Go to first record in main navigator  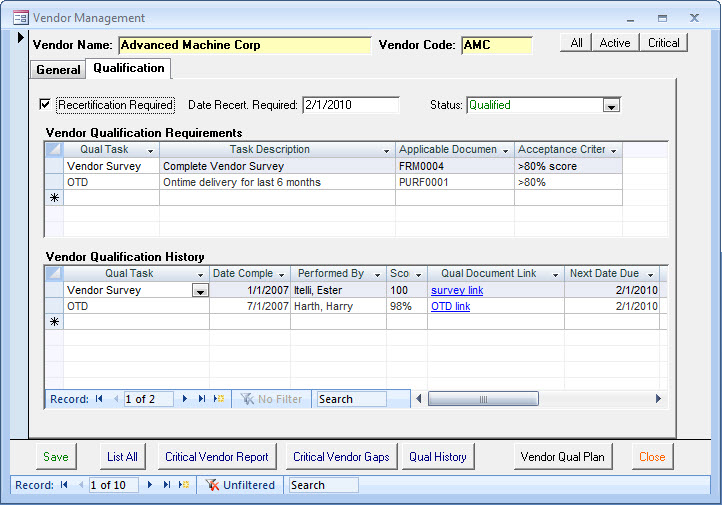click(x=64, y=485)
